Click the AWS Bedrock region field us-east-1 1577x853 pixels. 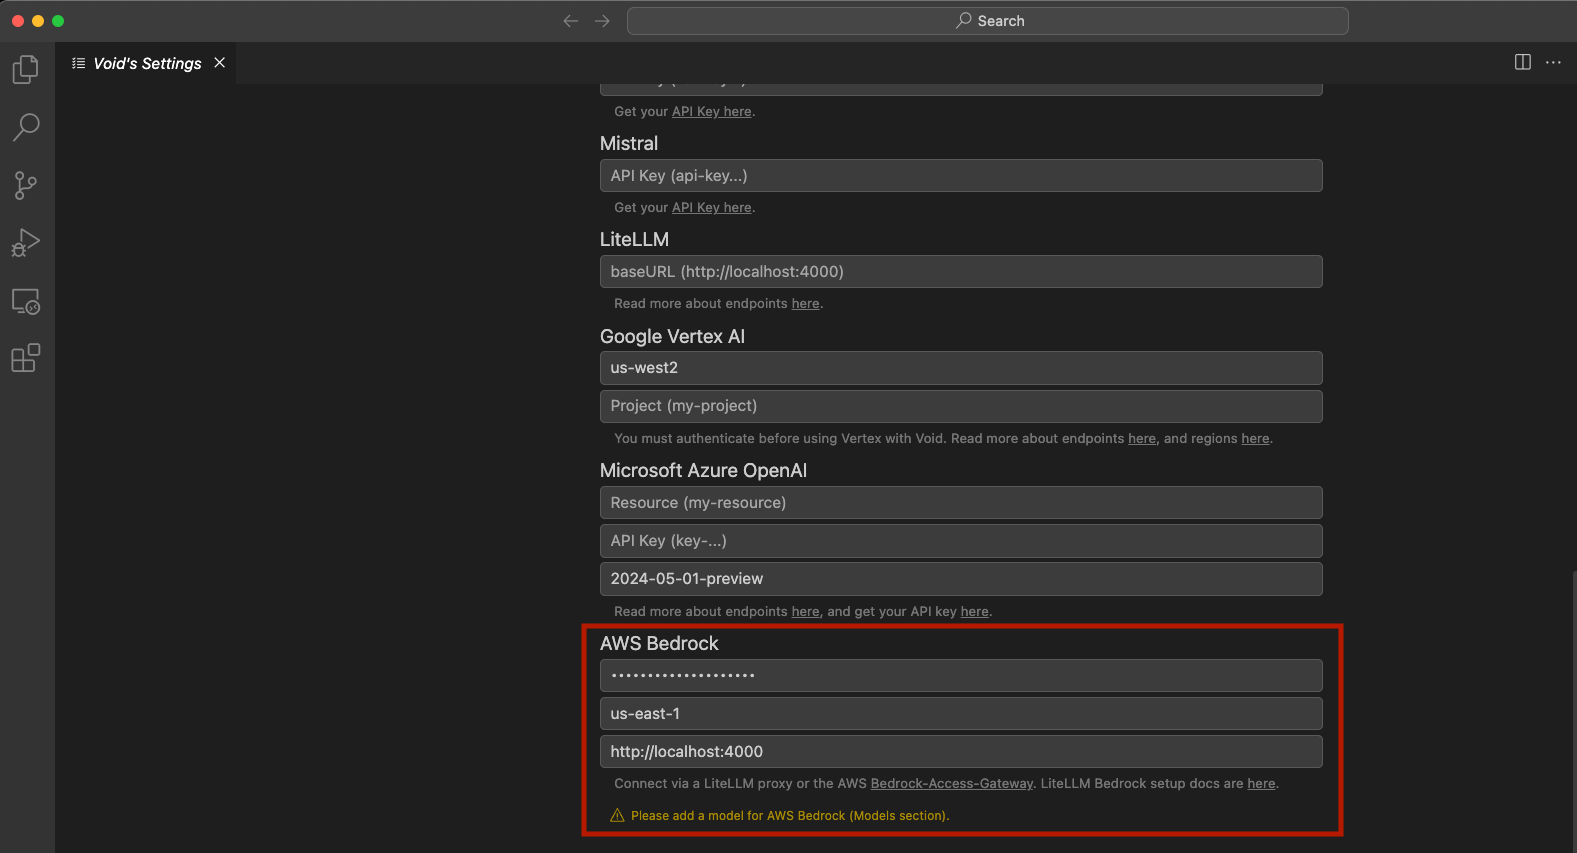[961, 714]
